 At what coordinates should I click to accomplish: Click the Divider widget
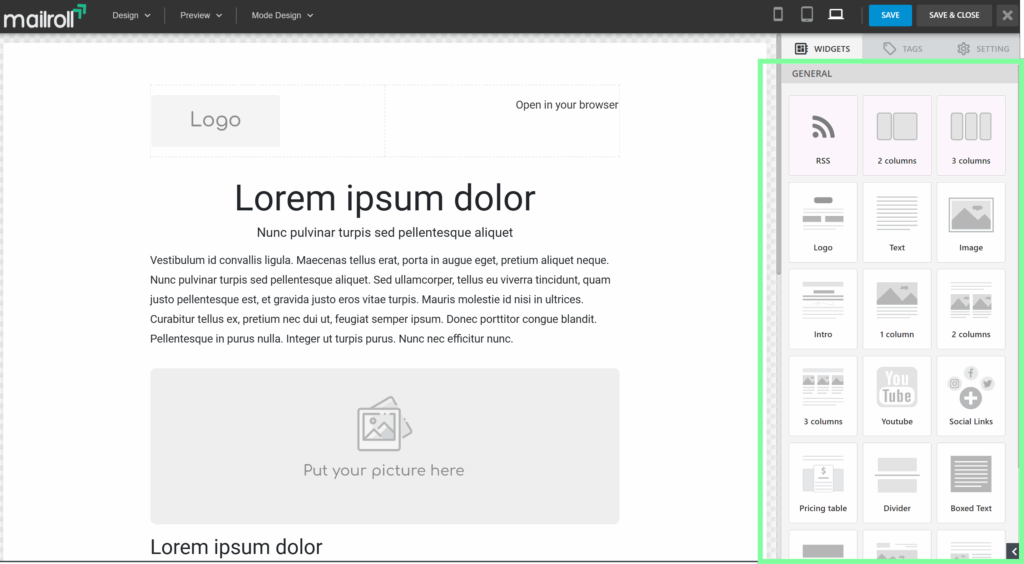(897, 482)
